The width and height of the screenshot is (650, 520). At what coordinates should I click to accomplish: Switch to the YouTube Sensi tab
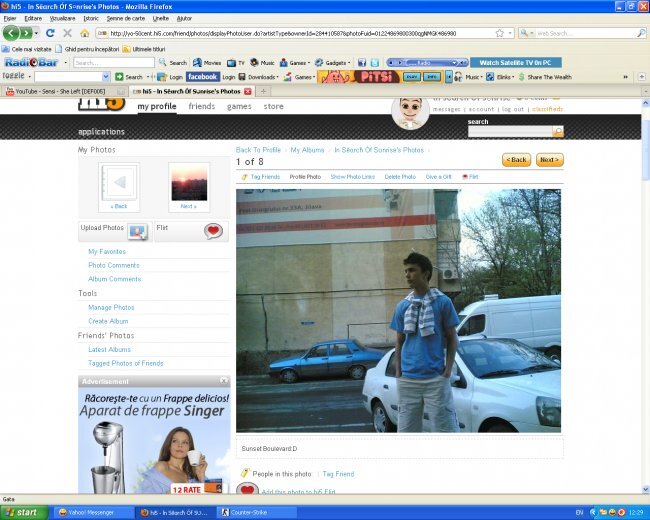click(x=63, y=91)
